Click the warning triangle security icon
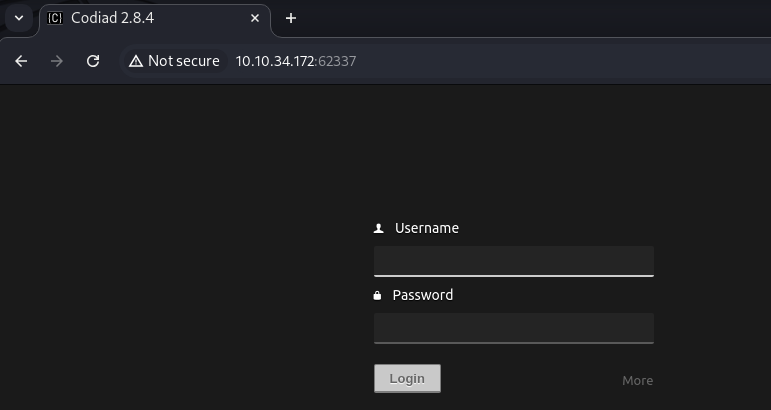 click(136, 61)
